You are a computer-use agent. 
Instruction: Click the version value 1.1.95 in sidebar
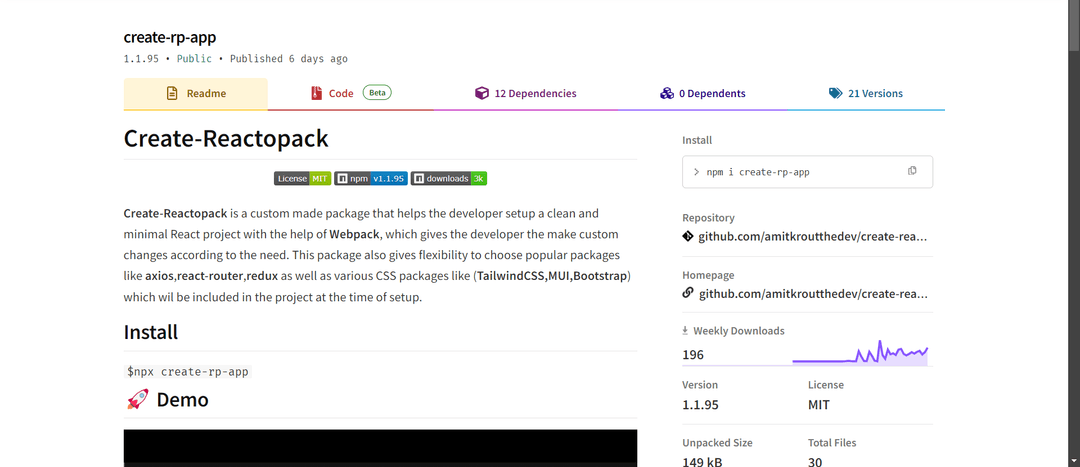tap(700, 405)
